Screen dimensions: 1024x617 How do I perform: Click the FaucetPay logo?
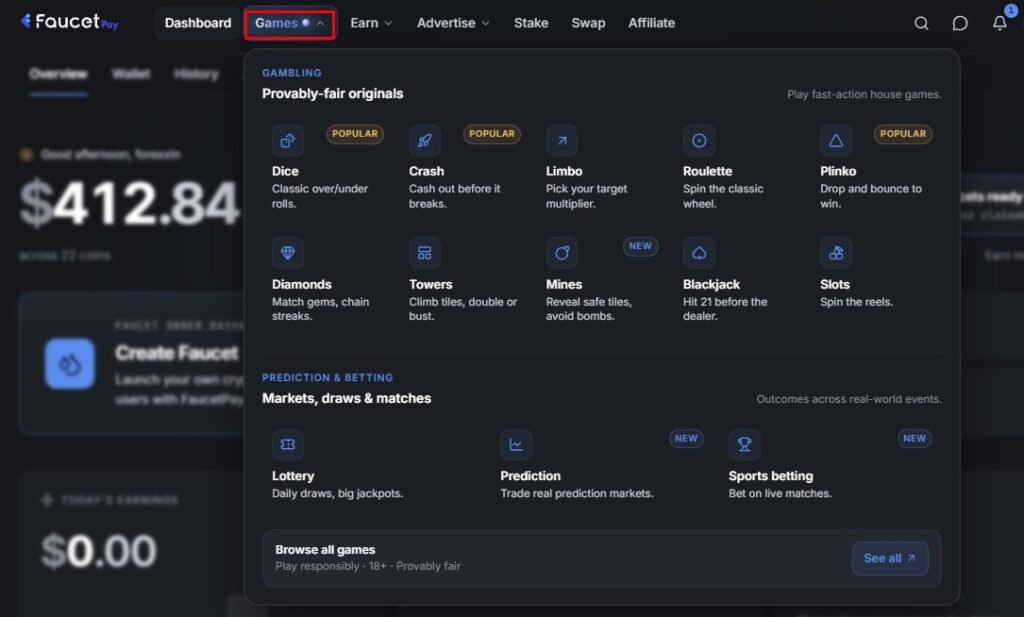[69, 22]
